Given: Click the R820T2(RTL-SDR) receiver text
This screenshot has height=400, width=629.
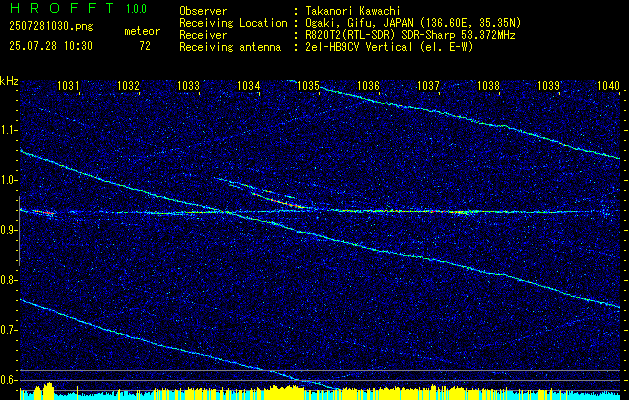Looking at the screenshot, I should [x=410, y=35].
